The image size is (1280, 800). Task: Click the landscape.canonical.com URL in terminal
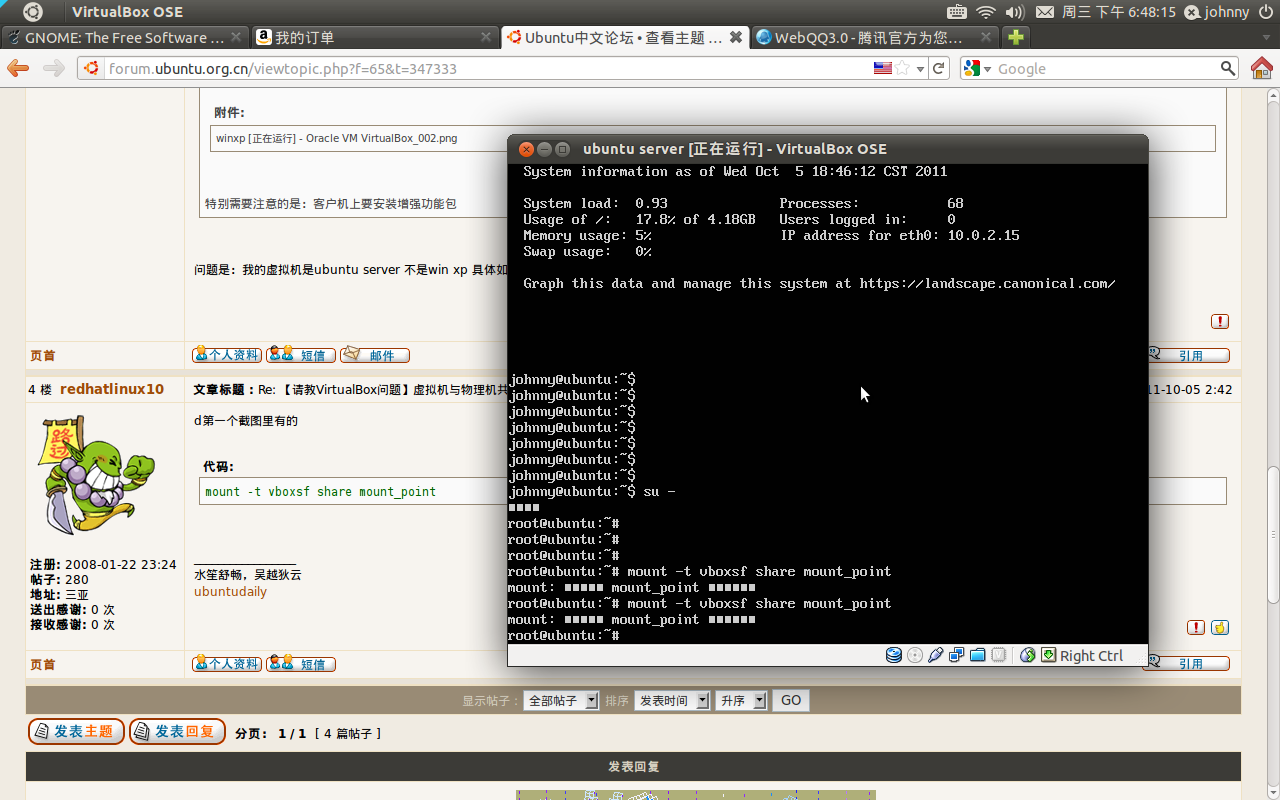pos(987,284)
